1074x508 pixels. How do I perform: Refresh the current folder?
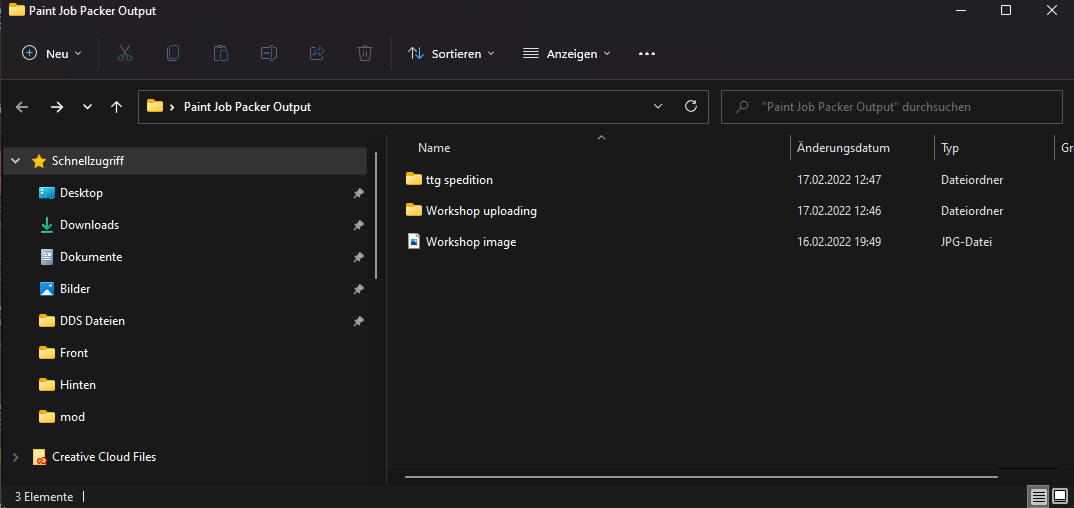[x=691, y=106]
